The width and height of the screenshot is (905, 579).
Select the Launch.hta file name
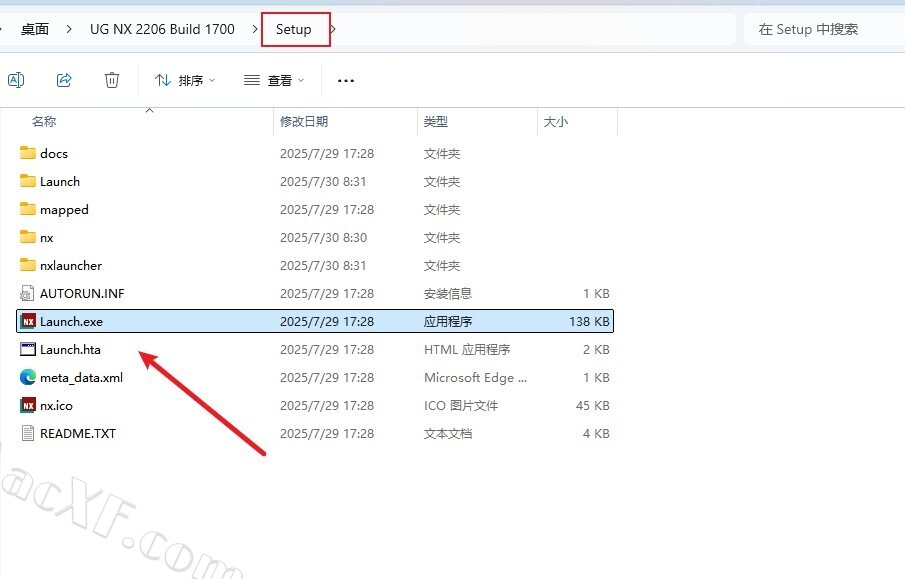70,349
